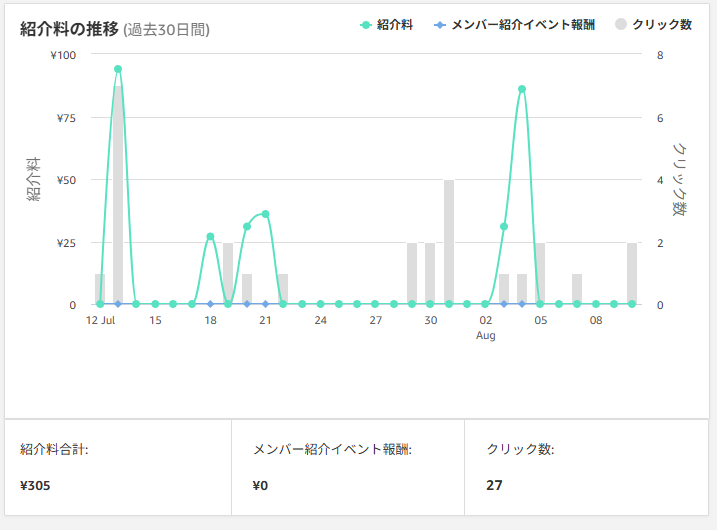Click the grey click bar on 7 August
The height and width of the screenshot is (530, 717).
[x=577, y=289]
